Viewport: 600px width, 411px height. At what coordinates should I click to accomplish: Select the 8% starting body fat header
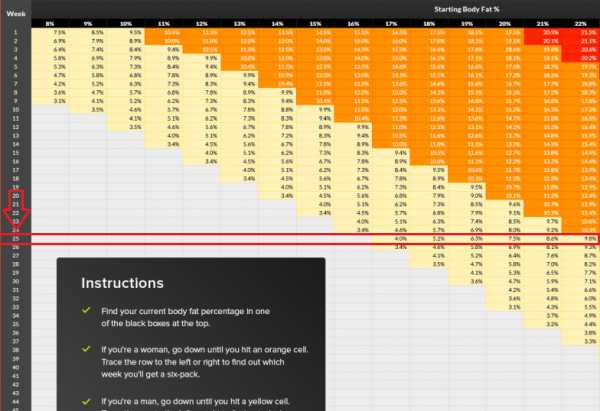pyautogui.click(x=50, y=24)
